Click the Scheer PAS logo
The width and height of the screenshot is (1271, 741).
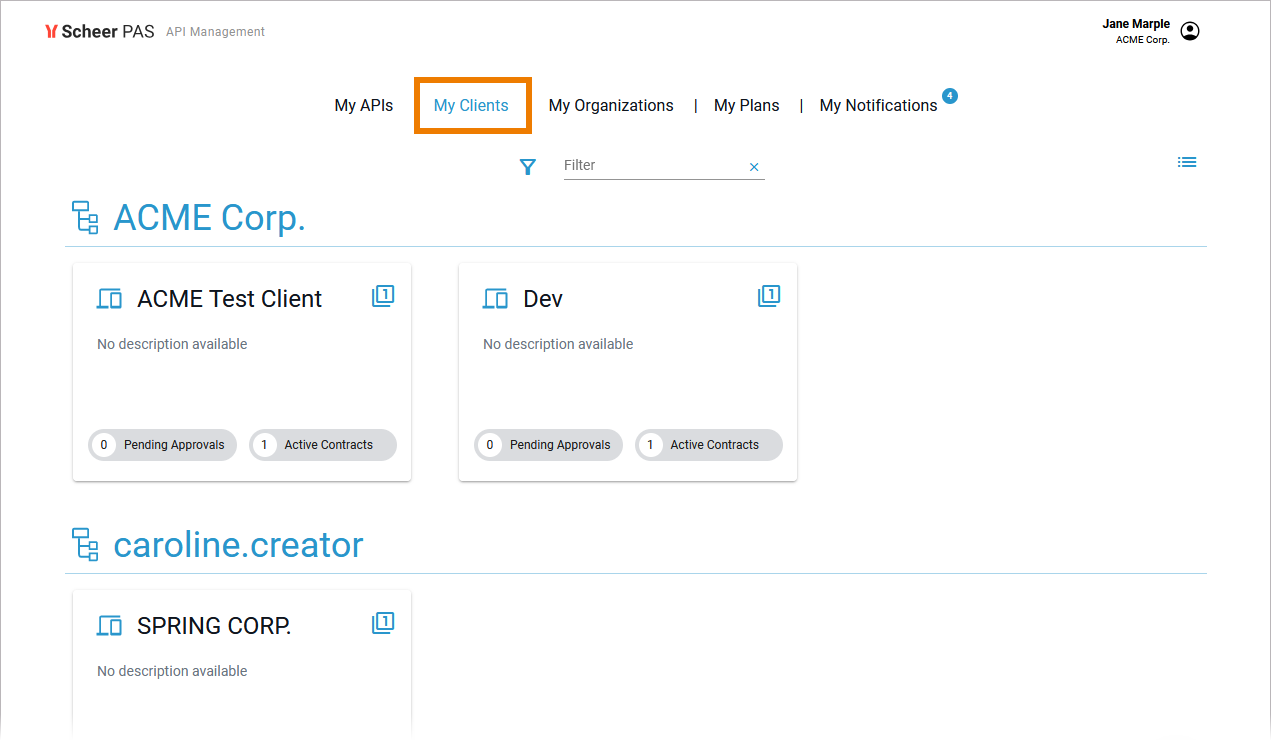coord(100,31)
